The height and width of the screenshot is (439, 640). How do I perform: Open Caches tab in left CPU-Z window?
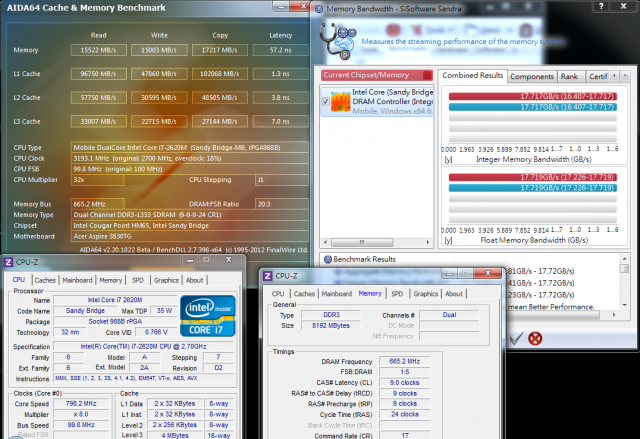pos(45,280)
